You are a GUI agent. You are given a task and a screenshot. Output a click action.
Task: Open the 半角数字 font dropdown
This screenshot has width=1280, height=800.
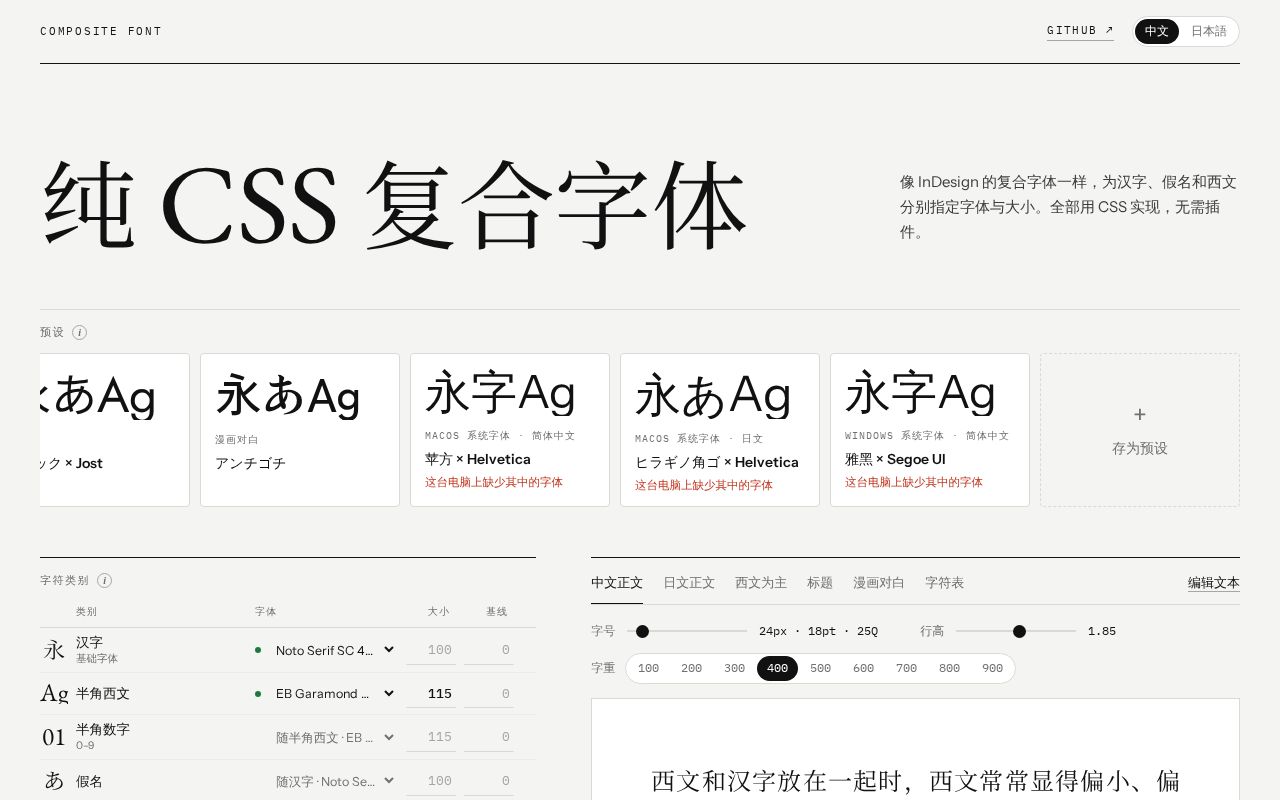(335, 737)
